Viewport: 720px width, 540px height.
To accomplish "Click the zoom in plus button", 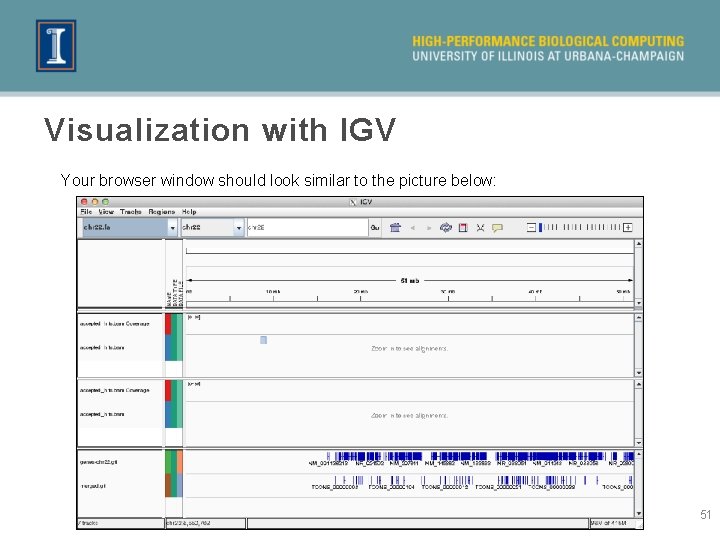I will (628, 227).
